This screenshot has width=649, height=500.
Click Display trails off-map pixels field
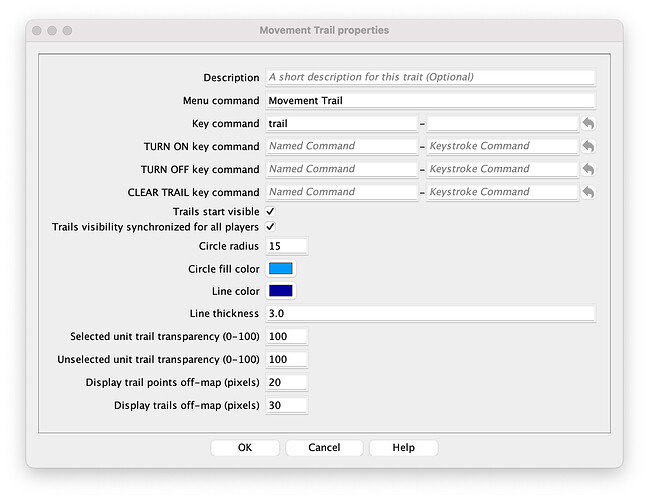[x=287, y=405]
